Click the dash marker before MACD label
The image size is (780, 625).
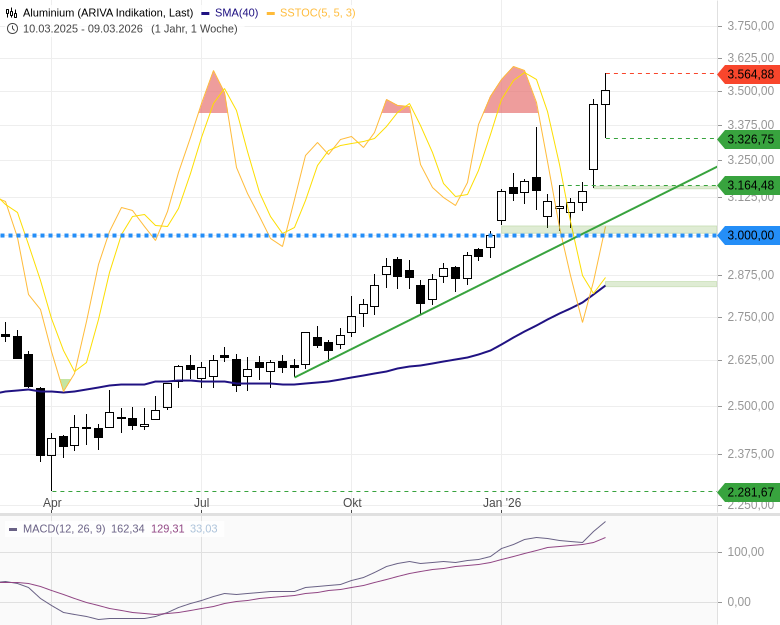point(12,529)
